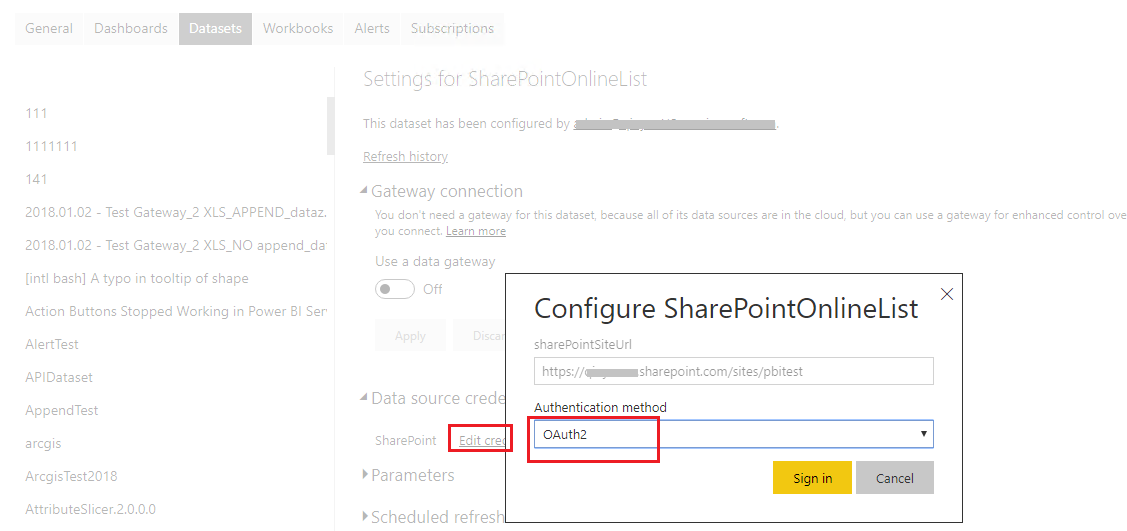The width and height of the screenshot is (1127, 531).
Task: Select dataset 1111111 in the list
Action: (x=51, y=147)
